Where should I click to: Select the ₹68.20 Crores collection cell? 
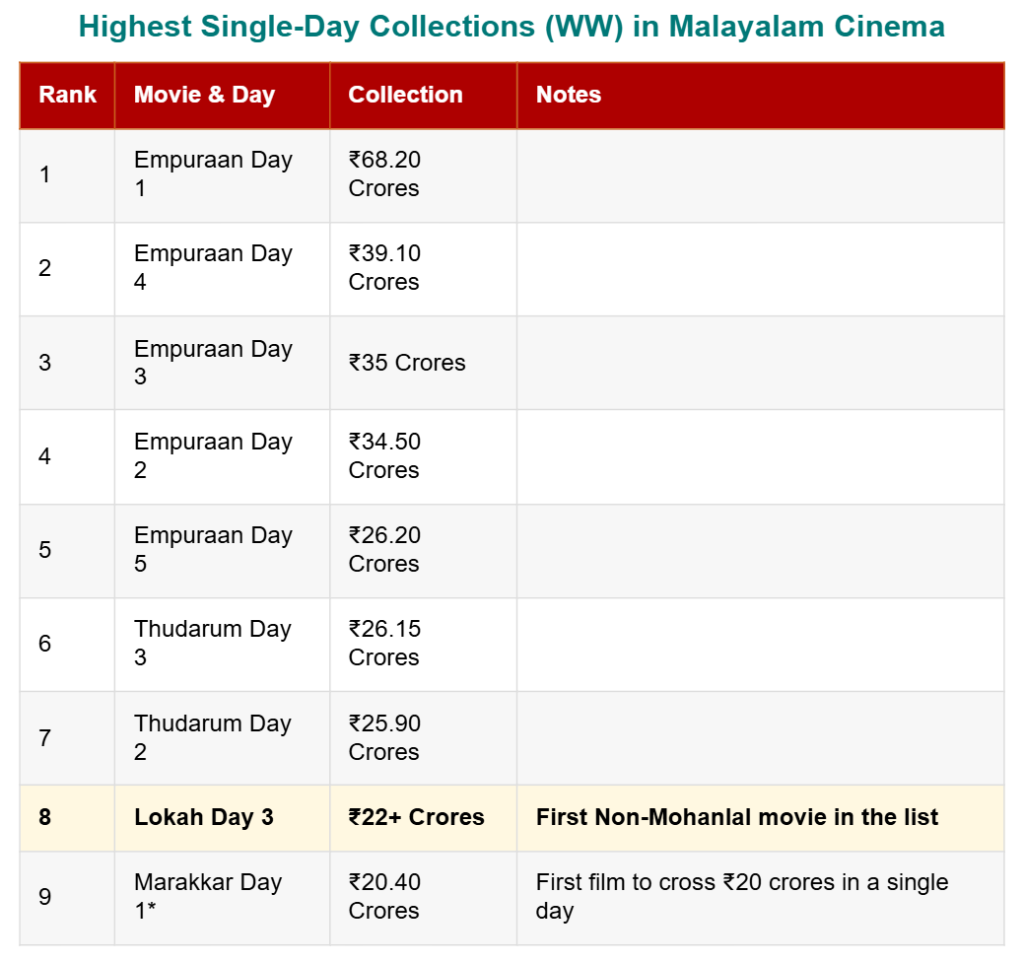[385, 174]
